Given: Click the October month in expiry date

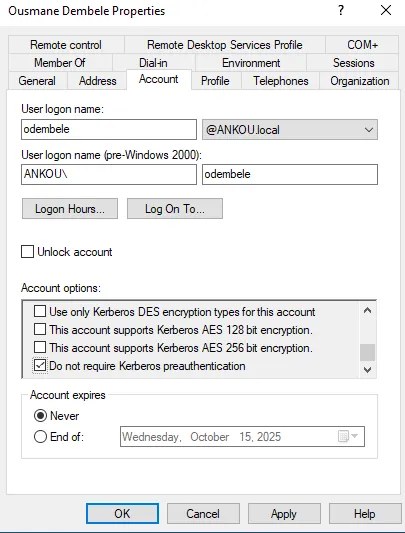Looking at the screenshot, I should [209, 437].
